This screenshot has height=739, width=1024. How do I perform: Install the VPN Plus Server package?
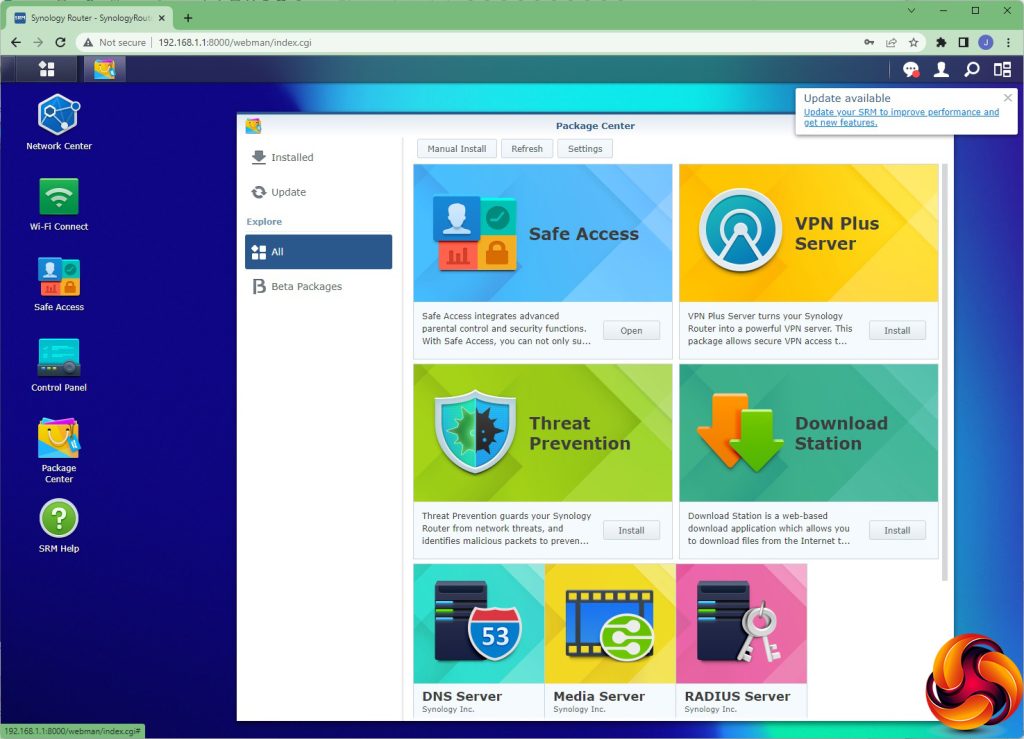pos(897,330)
